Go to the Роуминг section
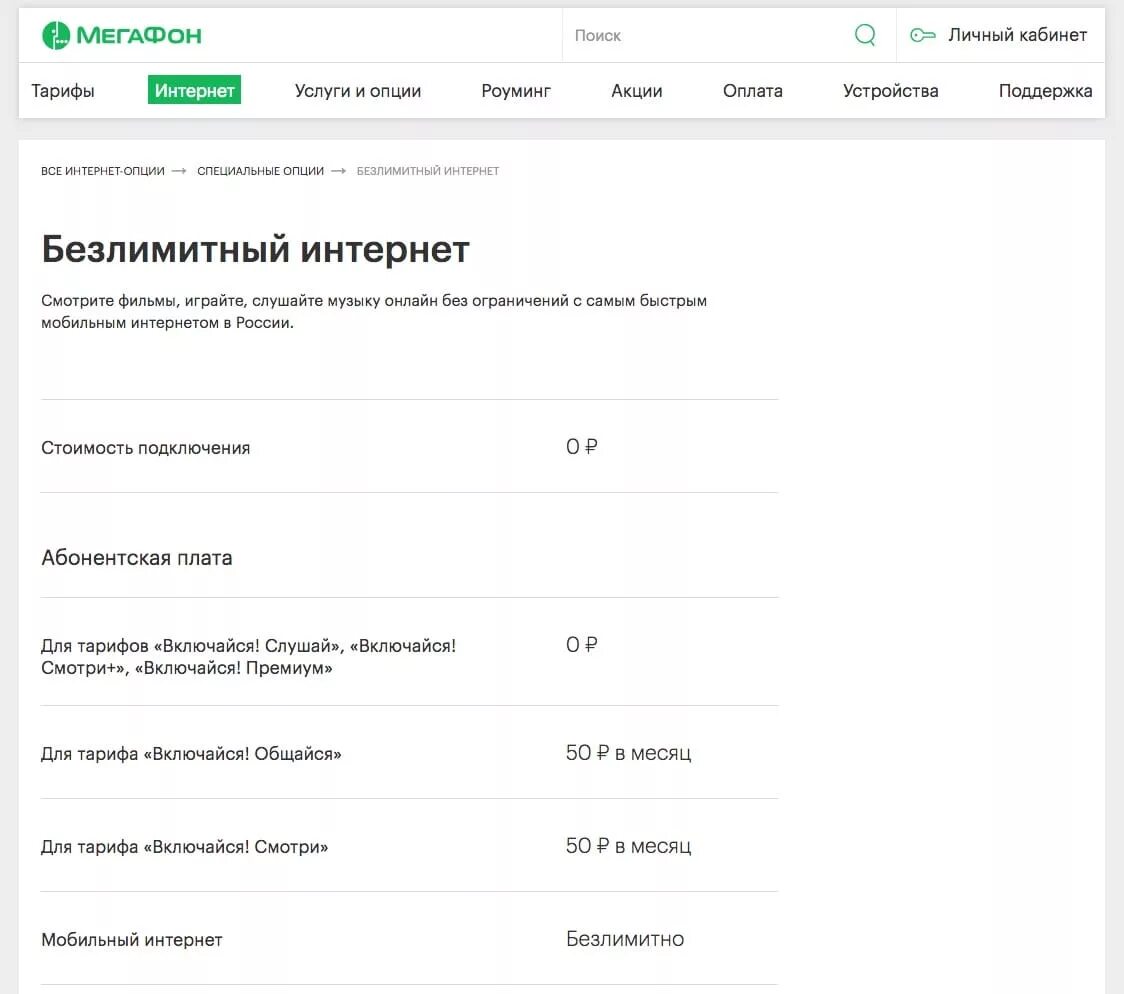The height and width of the screenshot is (994, 1124). [516, 91]
